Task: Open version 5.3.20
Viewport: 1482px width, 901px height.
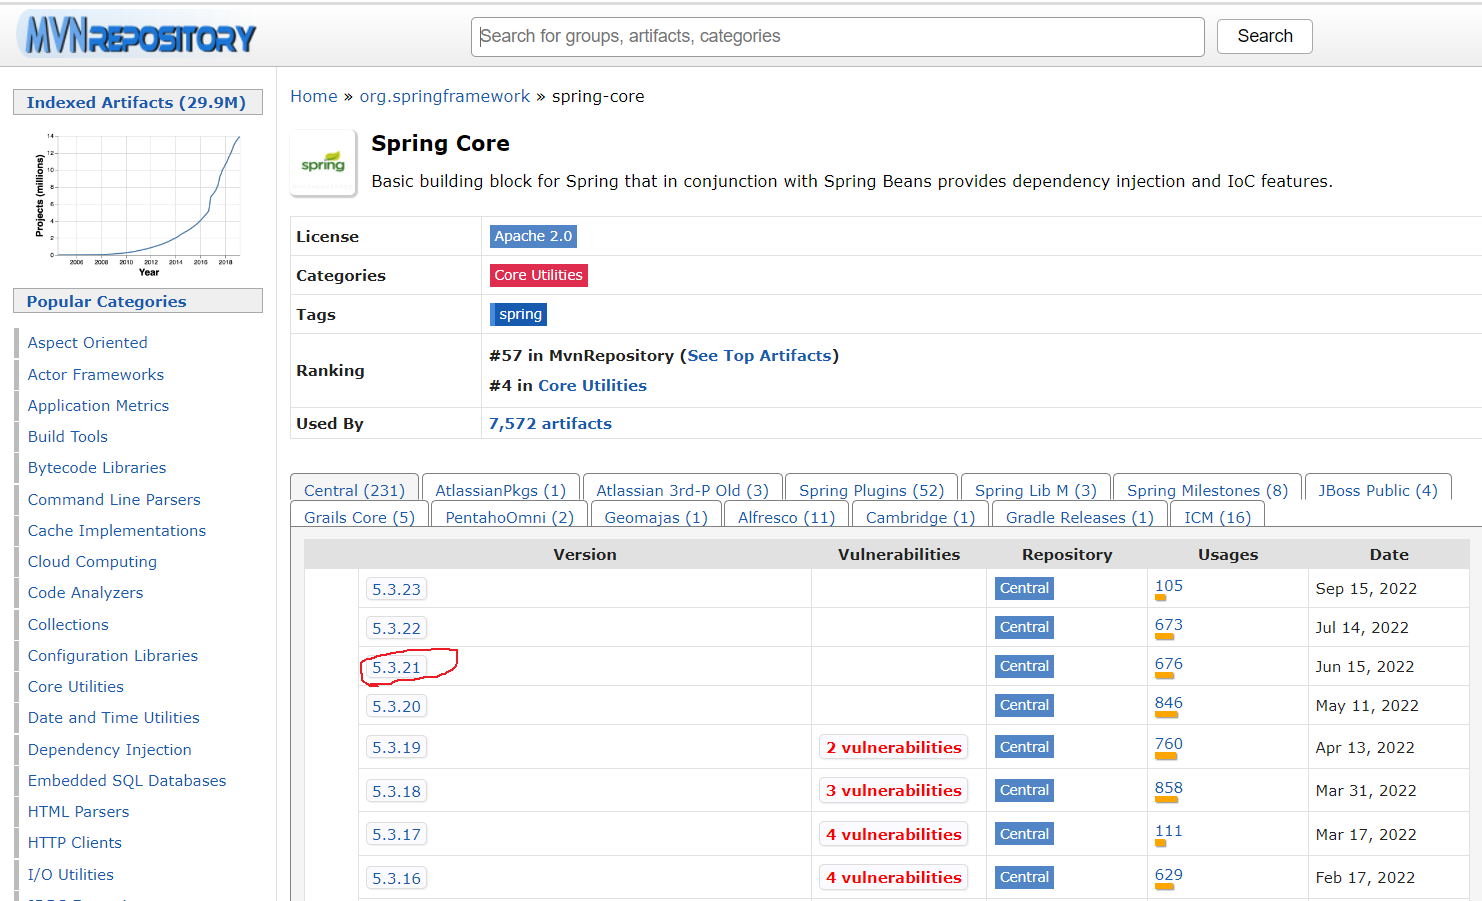Action: (396, 706)
